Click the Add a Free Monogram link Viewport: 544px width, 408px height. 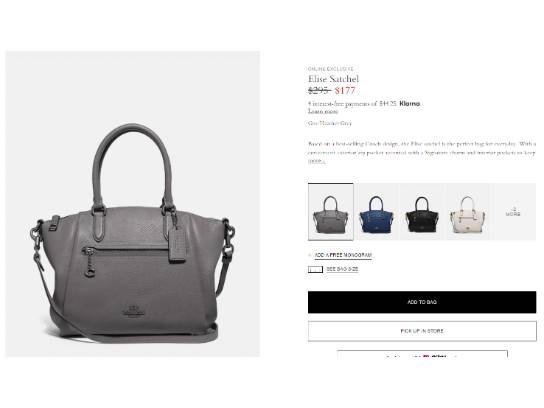click(343, 255)
